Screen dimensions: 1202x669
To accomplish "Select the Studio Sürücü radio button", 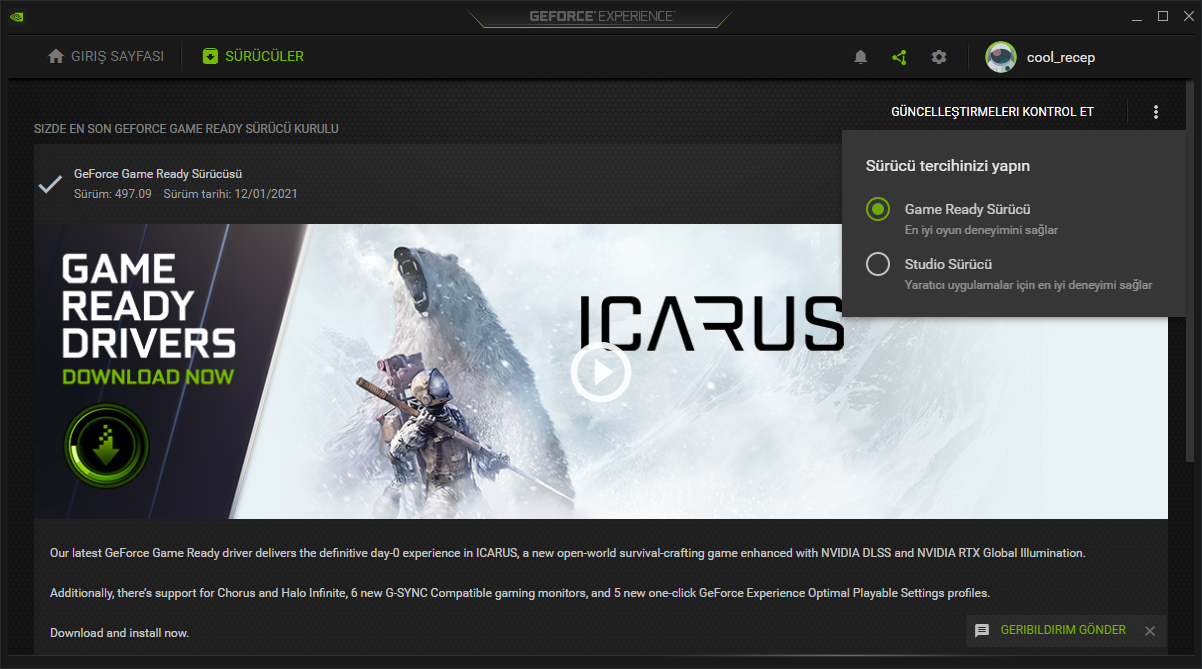I will coord(878,264).
